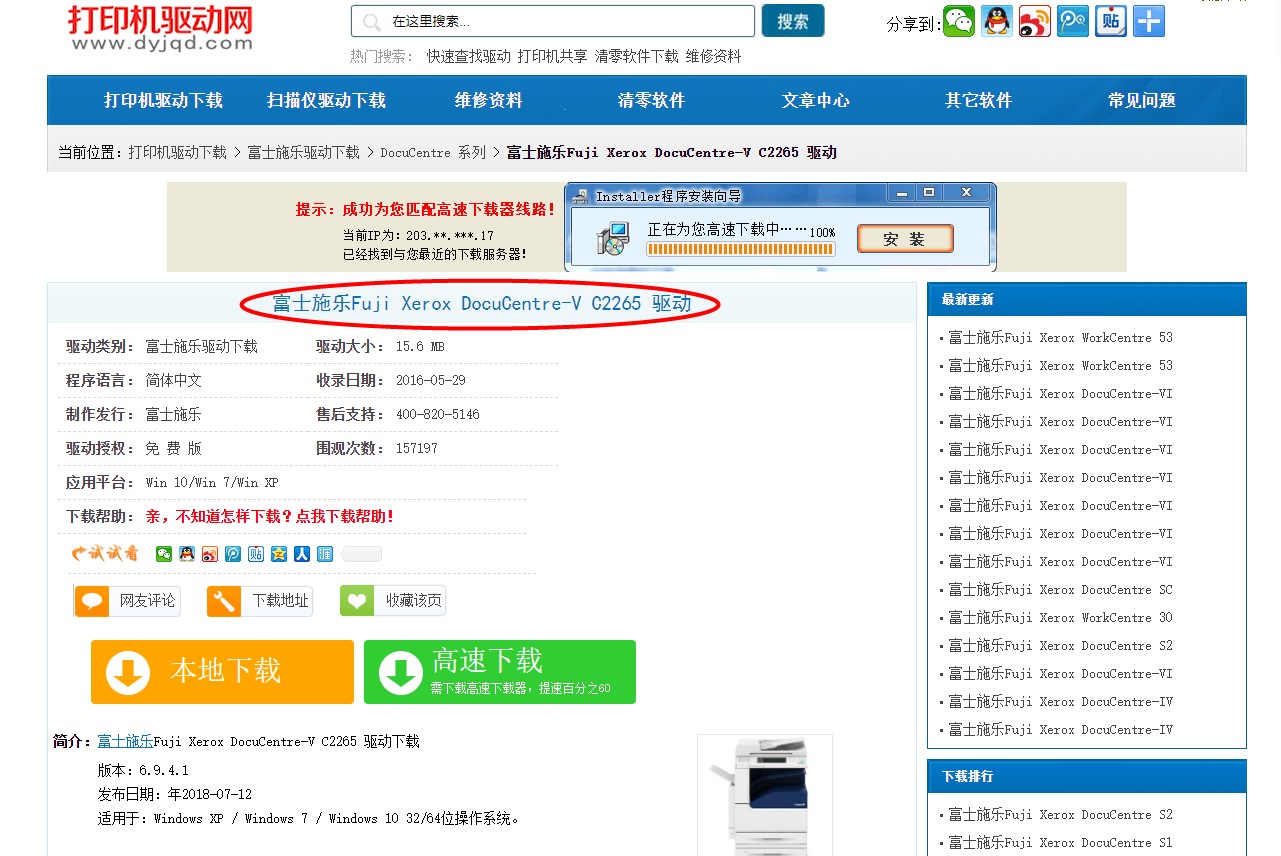Image resolution: width=1281 pixels, height=856 pixels.
Task: Open DocuCentre S2 link under 下载排行
Action: [1061, 815]
